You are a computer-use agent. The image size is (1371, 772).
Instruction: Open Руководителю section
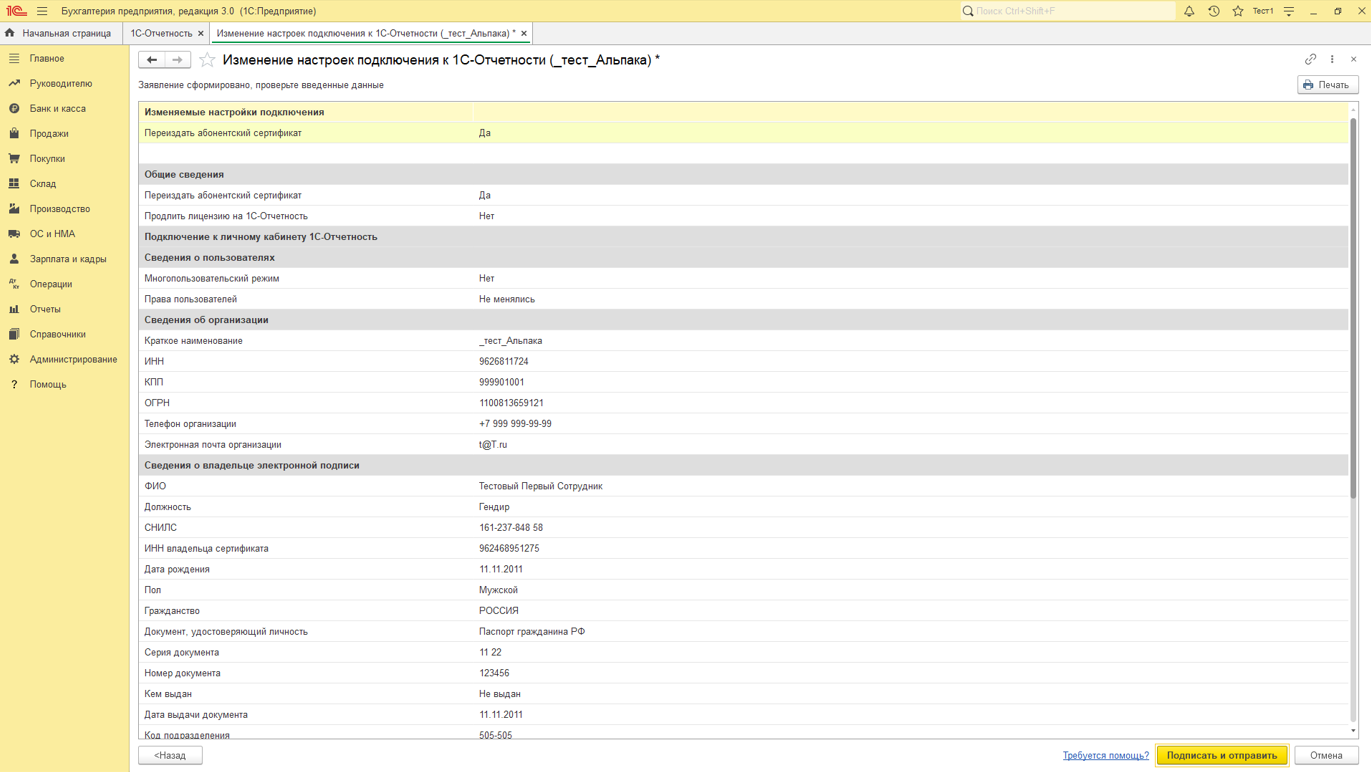pyautogui.click(x=65, y=83)
